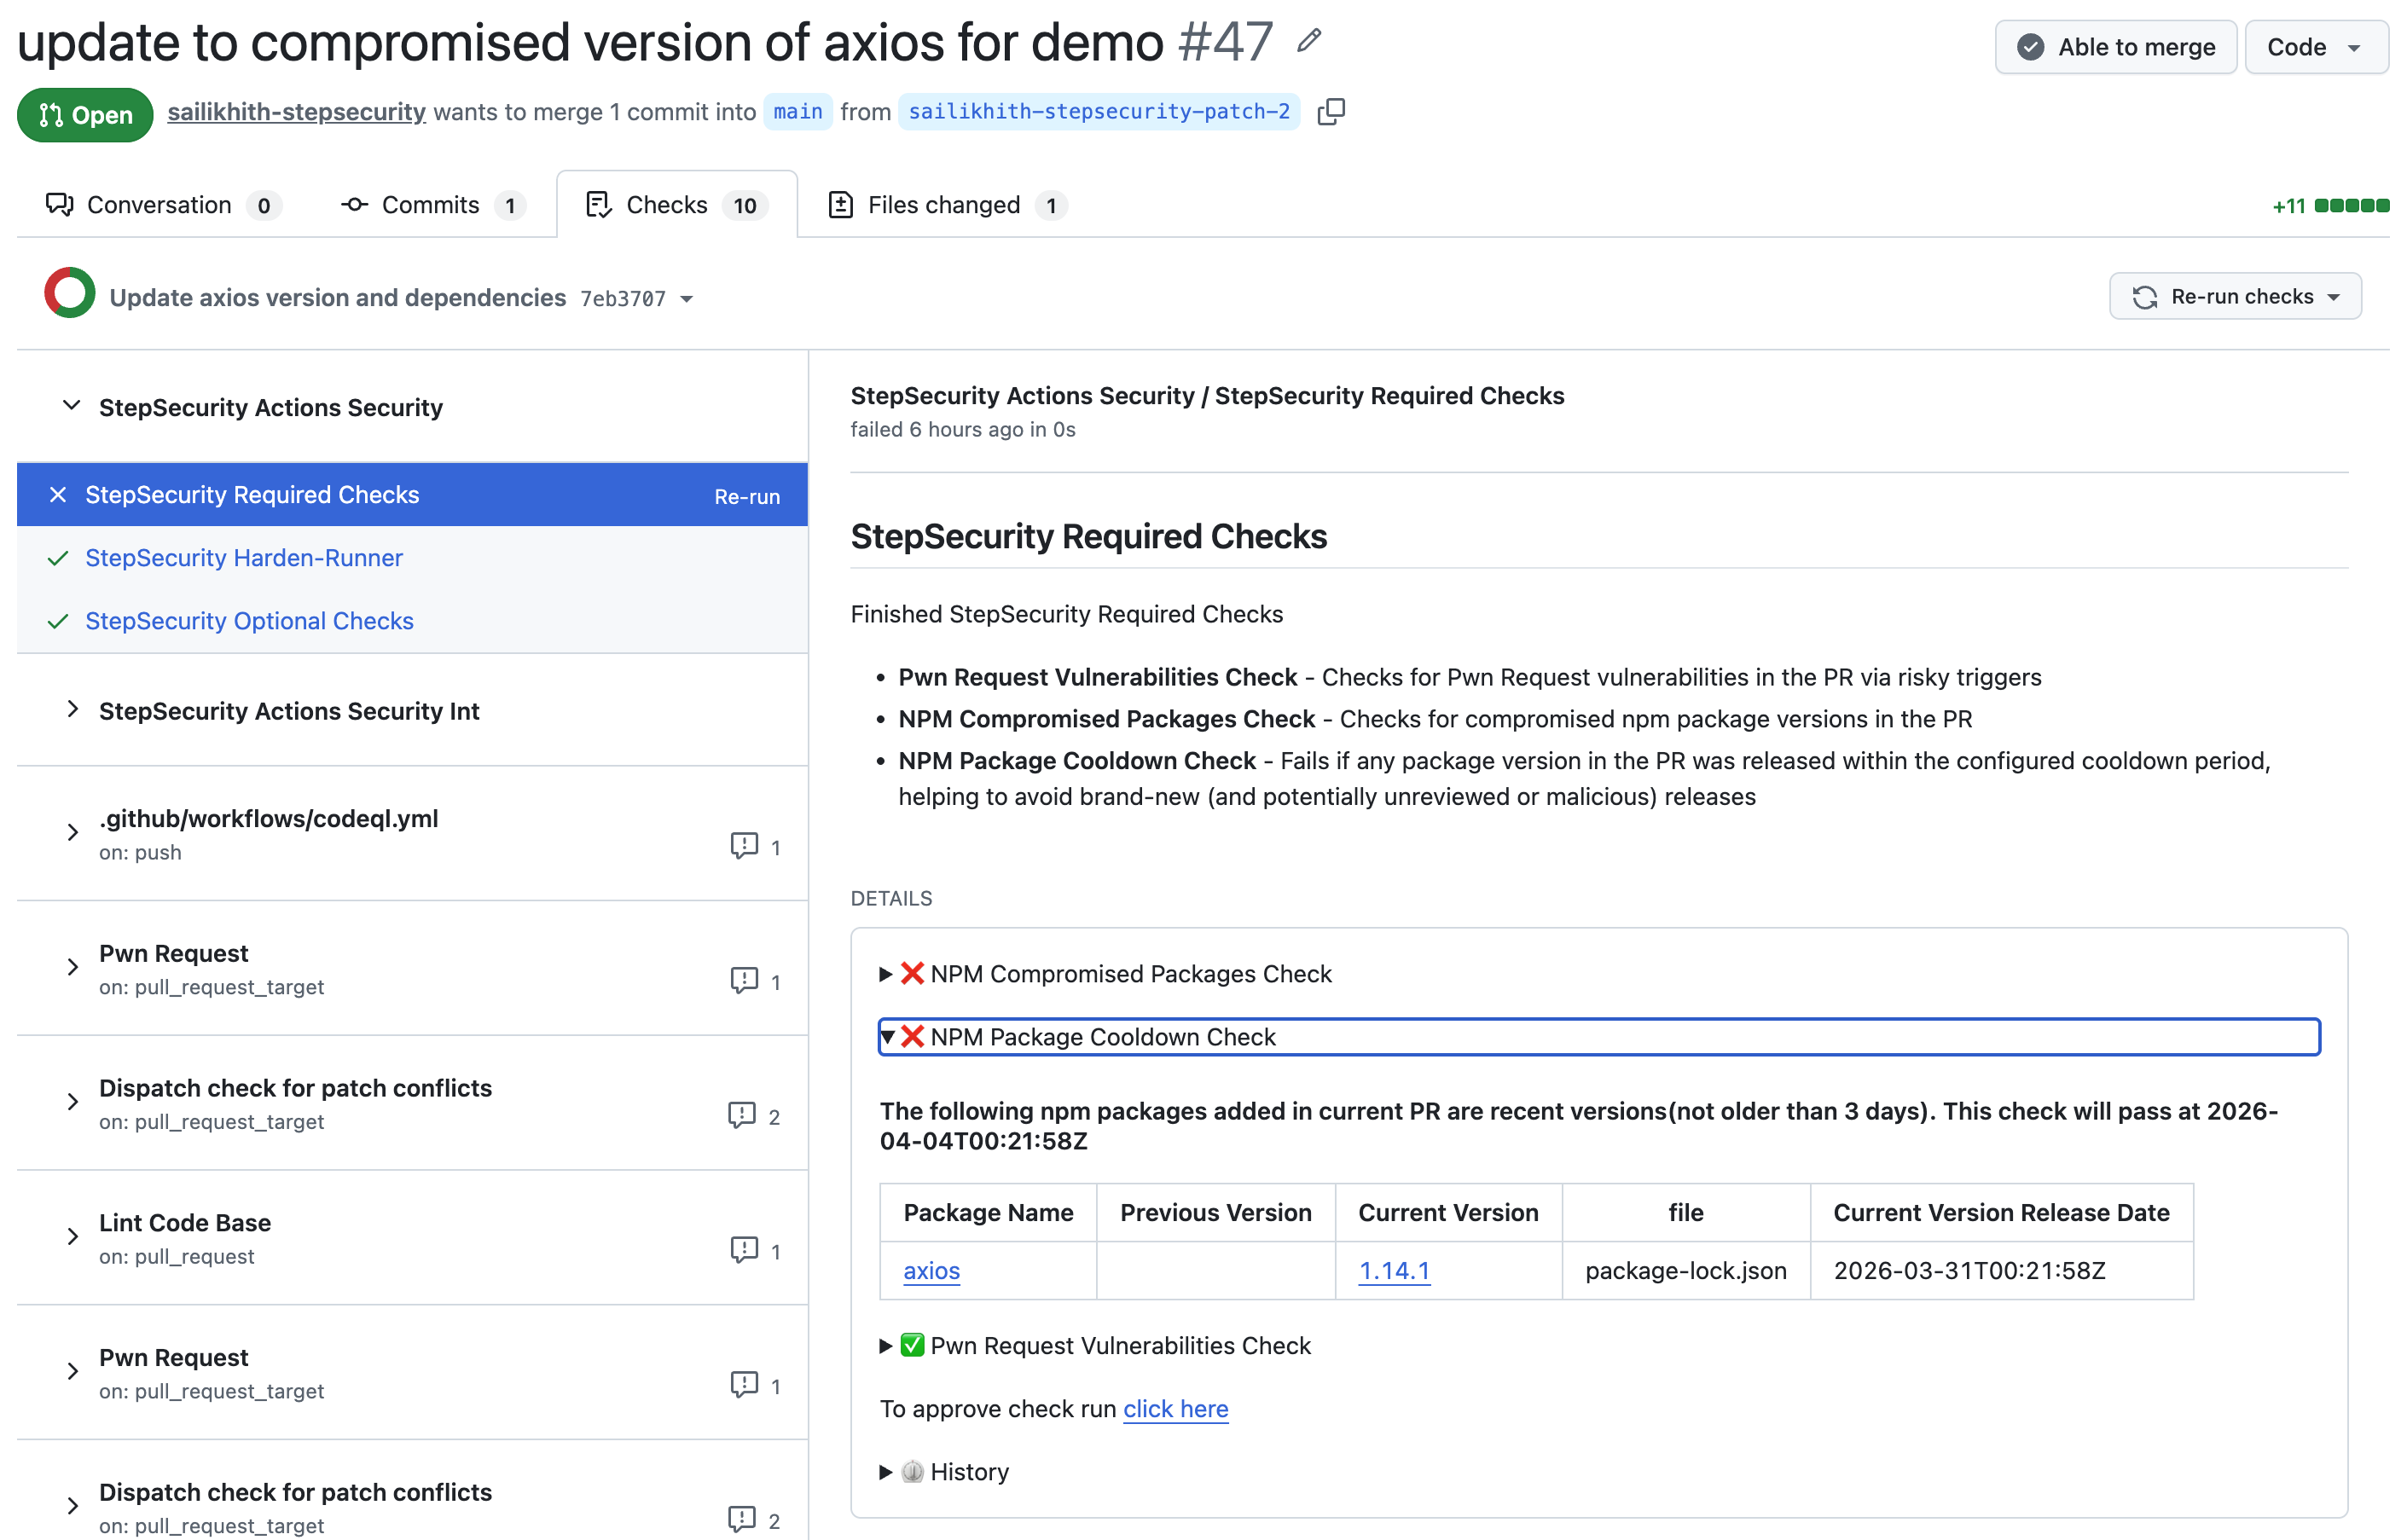
Task: Switch to the Files changed tab
Action: (944, 205)
